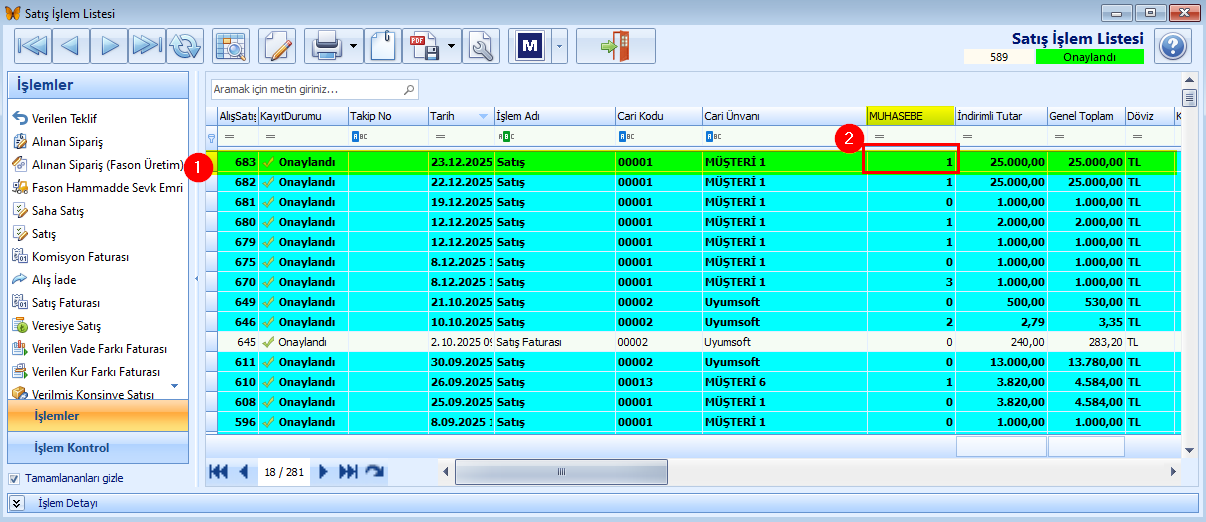Image resolution: width=1206 pixels, height=522 pixels.
Task: Toggle the Tamamlananları gizle checkbox
Action: (x=14, y=478)
